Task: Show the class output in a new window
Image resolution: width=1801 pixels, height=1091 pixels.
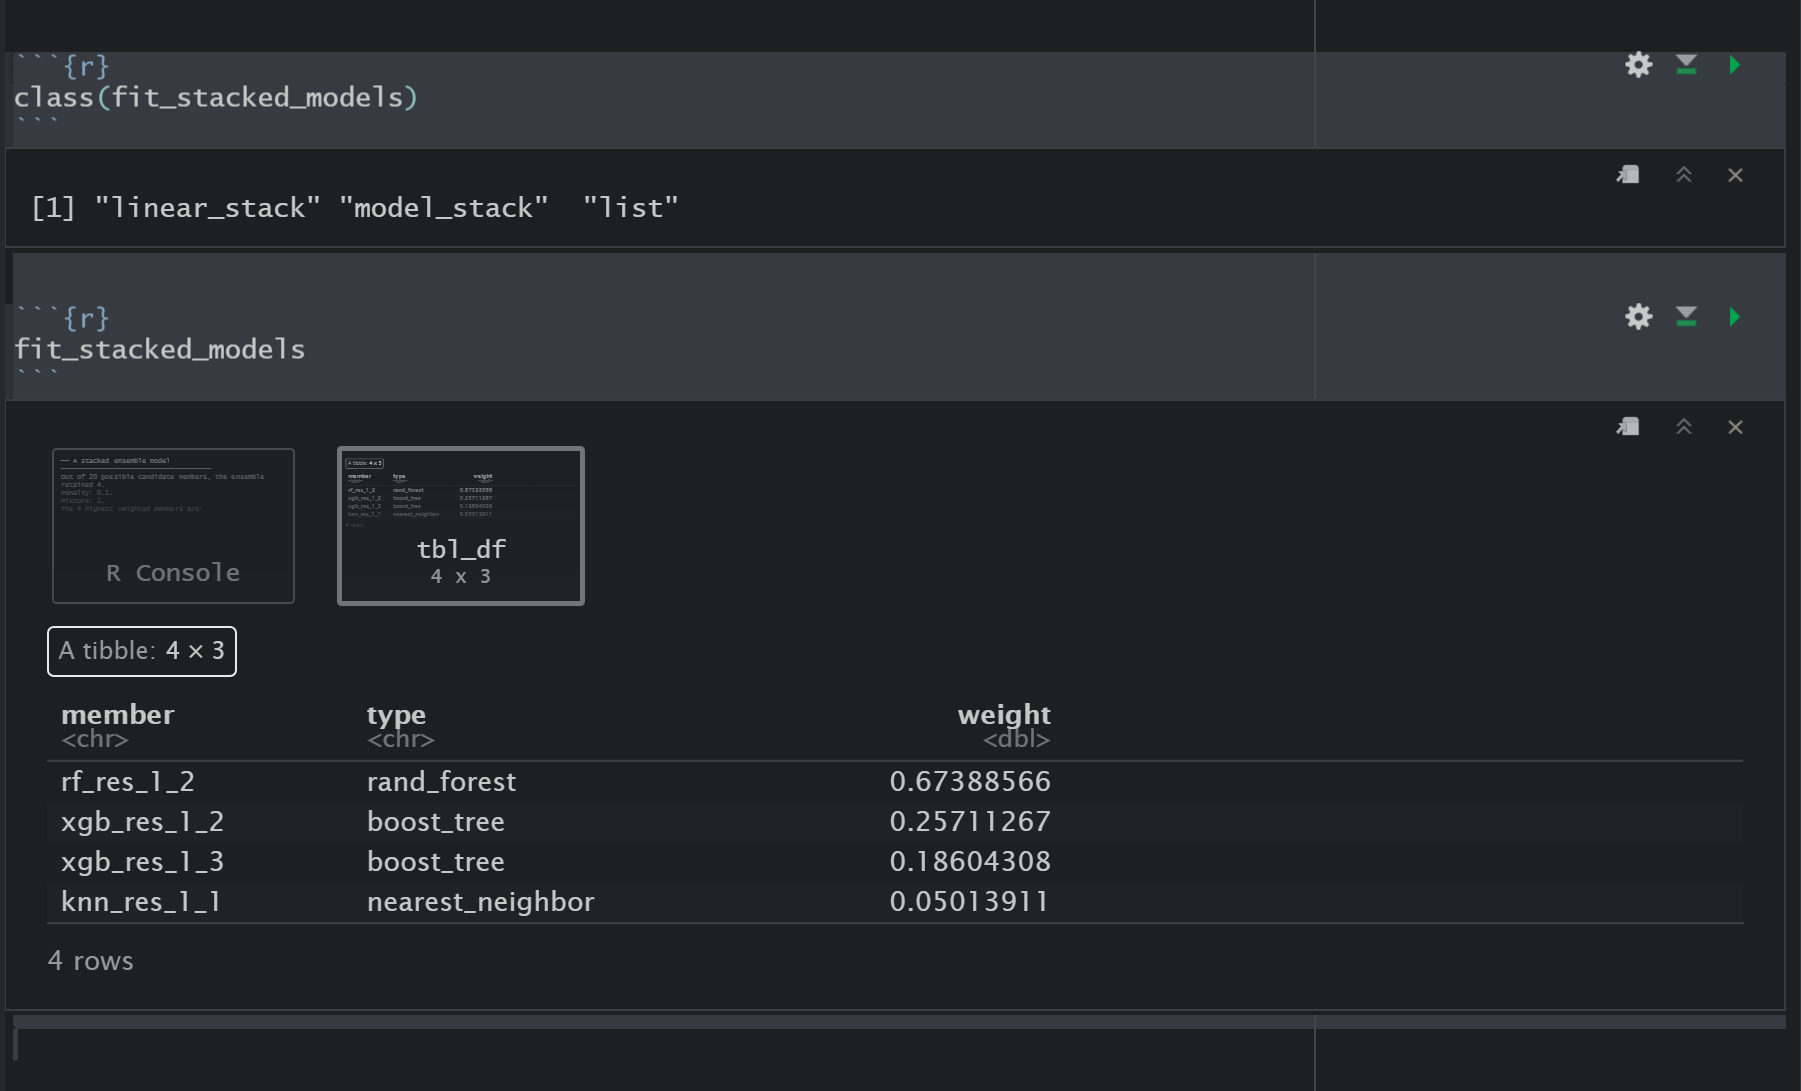Action: coord(1627,174)
